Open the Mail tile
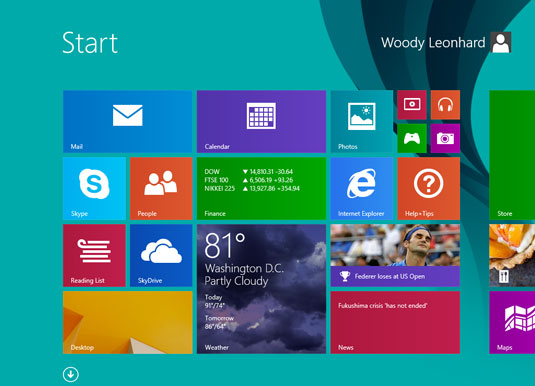The width and height of the screenshot is (535, 386). point(128,121)
